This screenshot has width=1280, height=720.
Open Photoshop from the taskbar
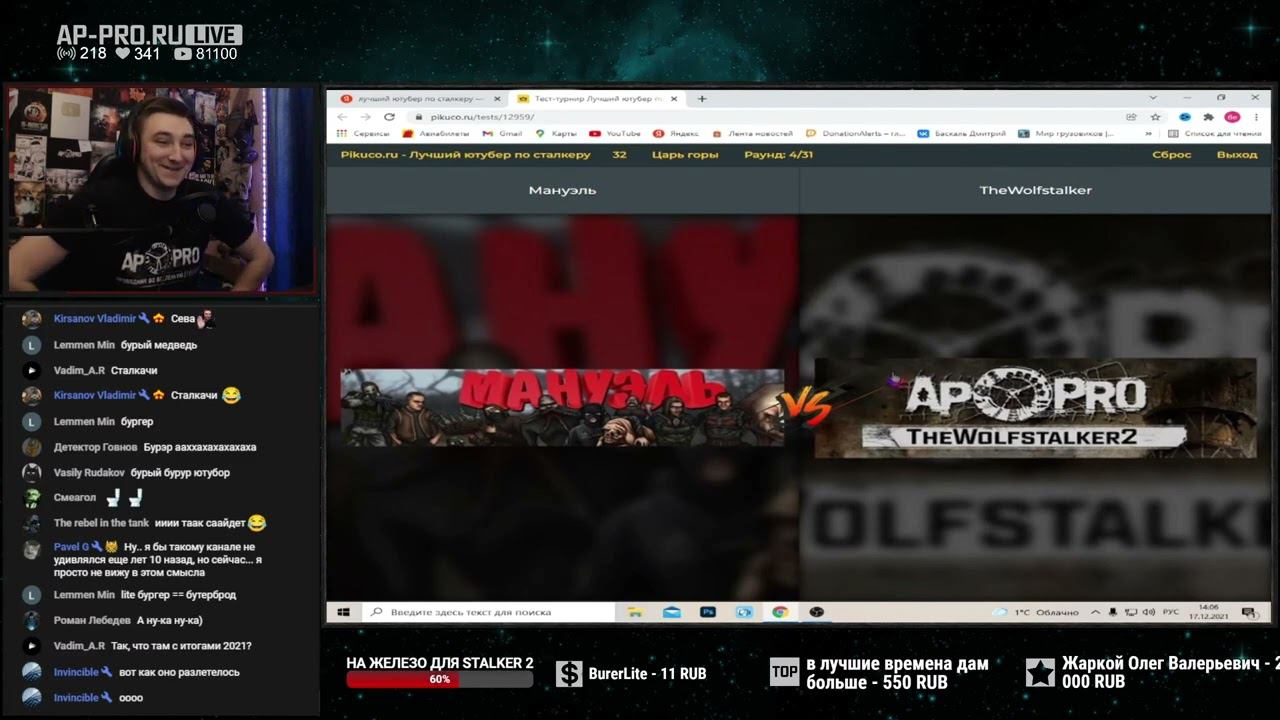[708, 612]
